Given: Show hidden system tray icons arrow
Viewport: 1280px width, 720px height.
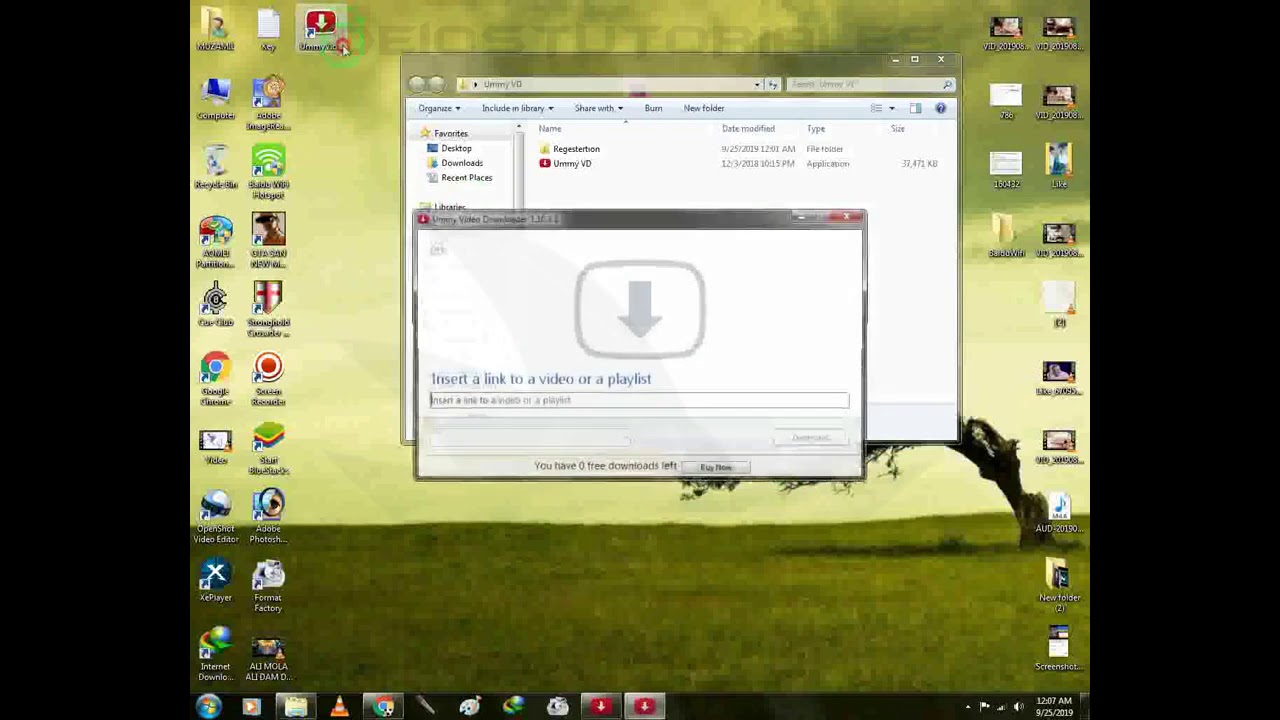Looking at the screenshot, I should tap(967, 707).
